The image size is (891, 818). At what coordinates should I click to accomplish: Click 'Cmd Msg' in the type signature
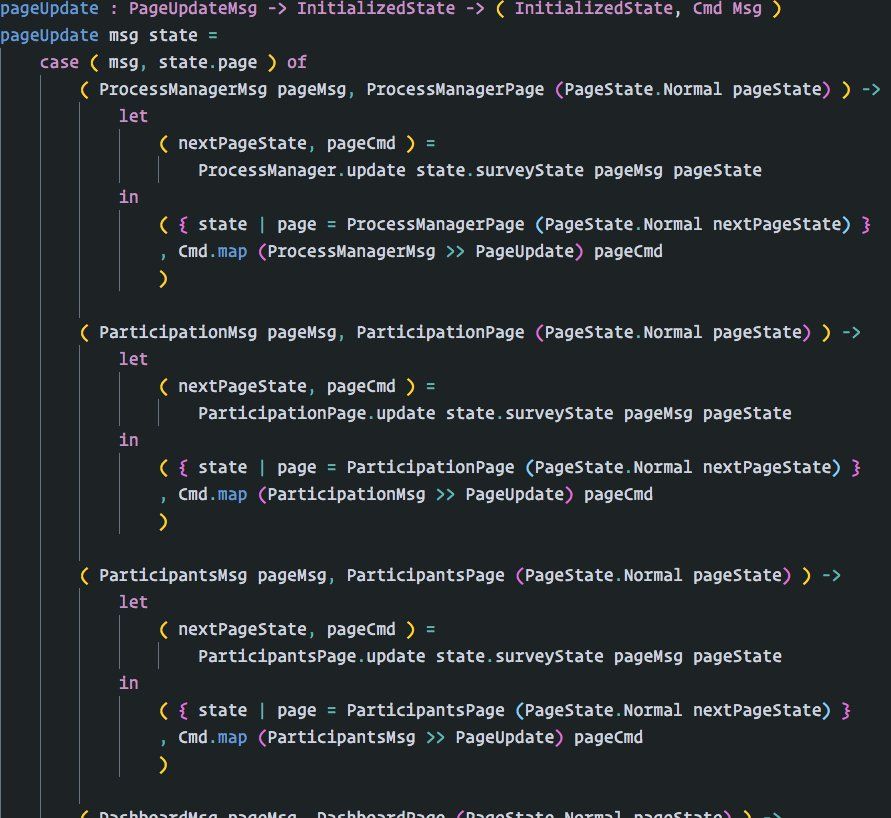[727, 9]
